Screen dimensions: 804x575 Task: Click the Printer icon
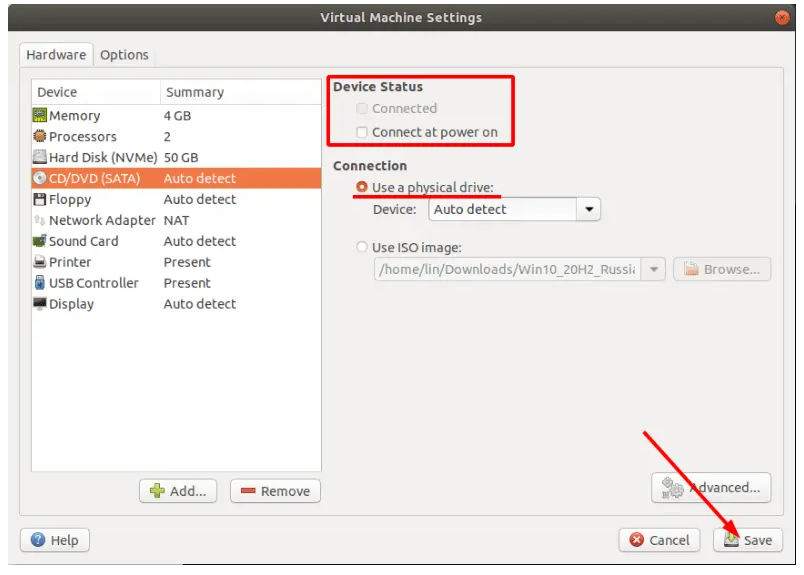click(x=39, y=262)
